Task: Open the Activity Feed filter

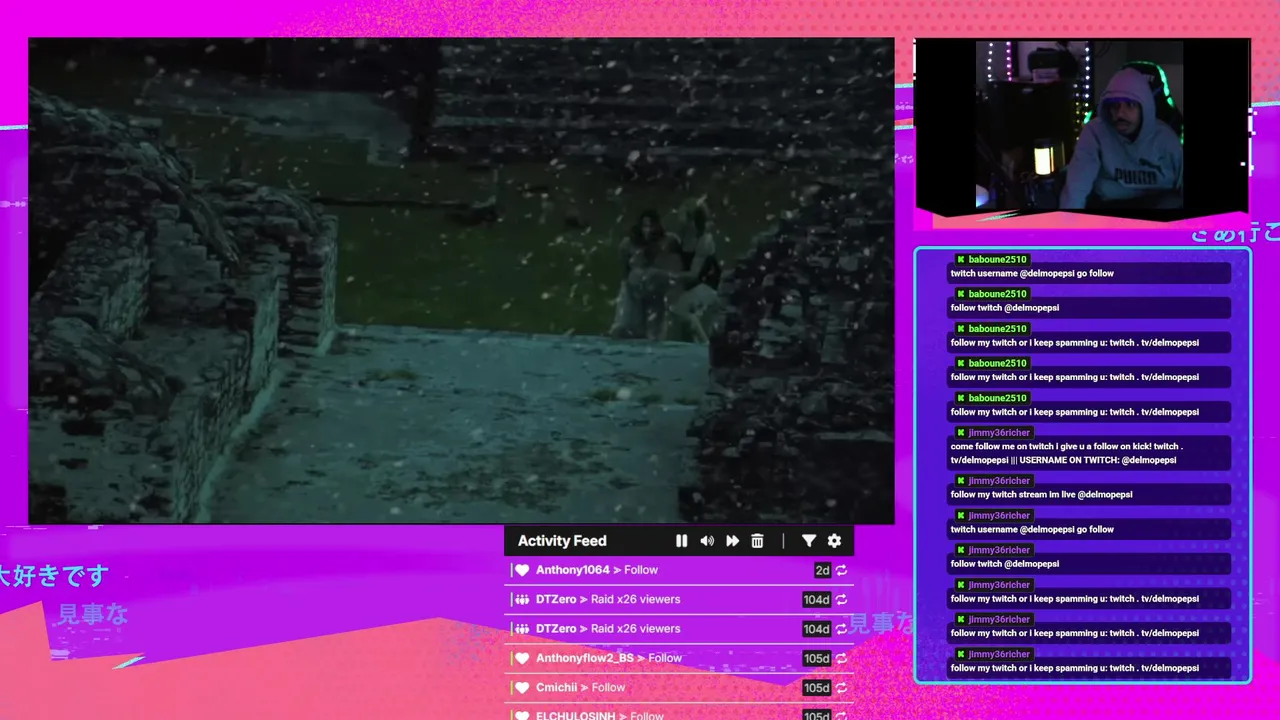Action: 809,541
